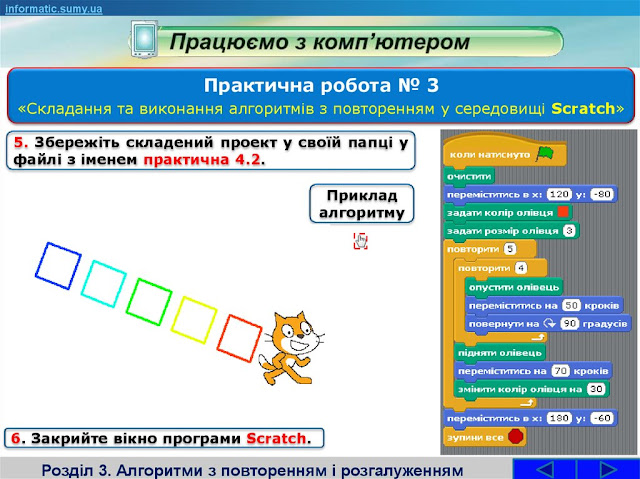
Task: Click the 'коли натиснуто' hat block text
Action: pyautogui.click(x=489, y=155)
